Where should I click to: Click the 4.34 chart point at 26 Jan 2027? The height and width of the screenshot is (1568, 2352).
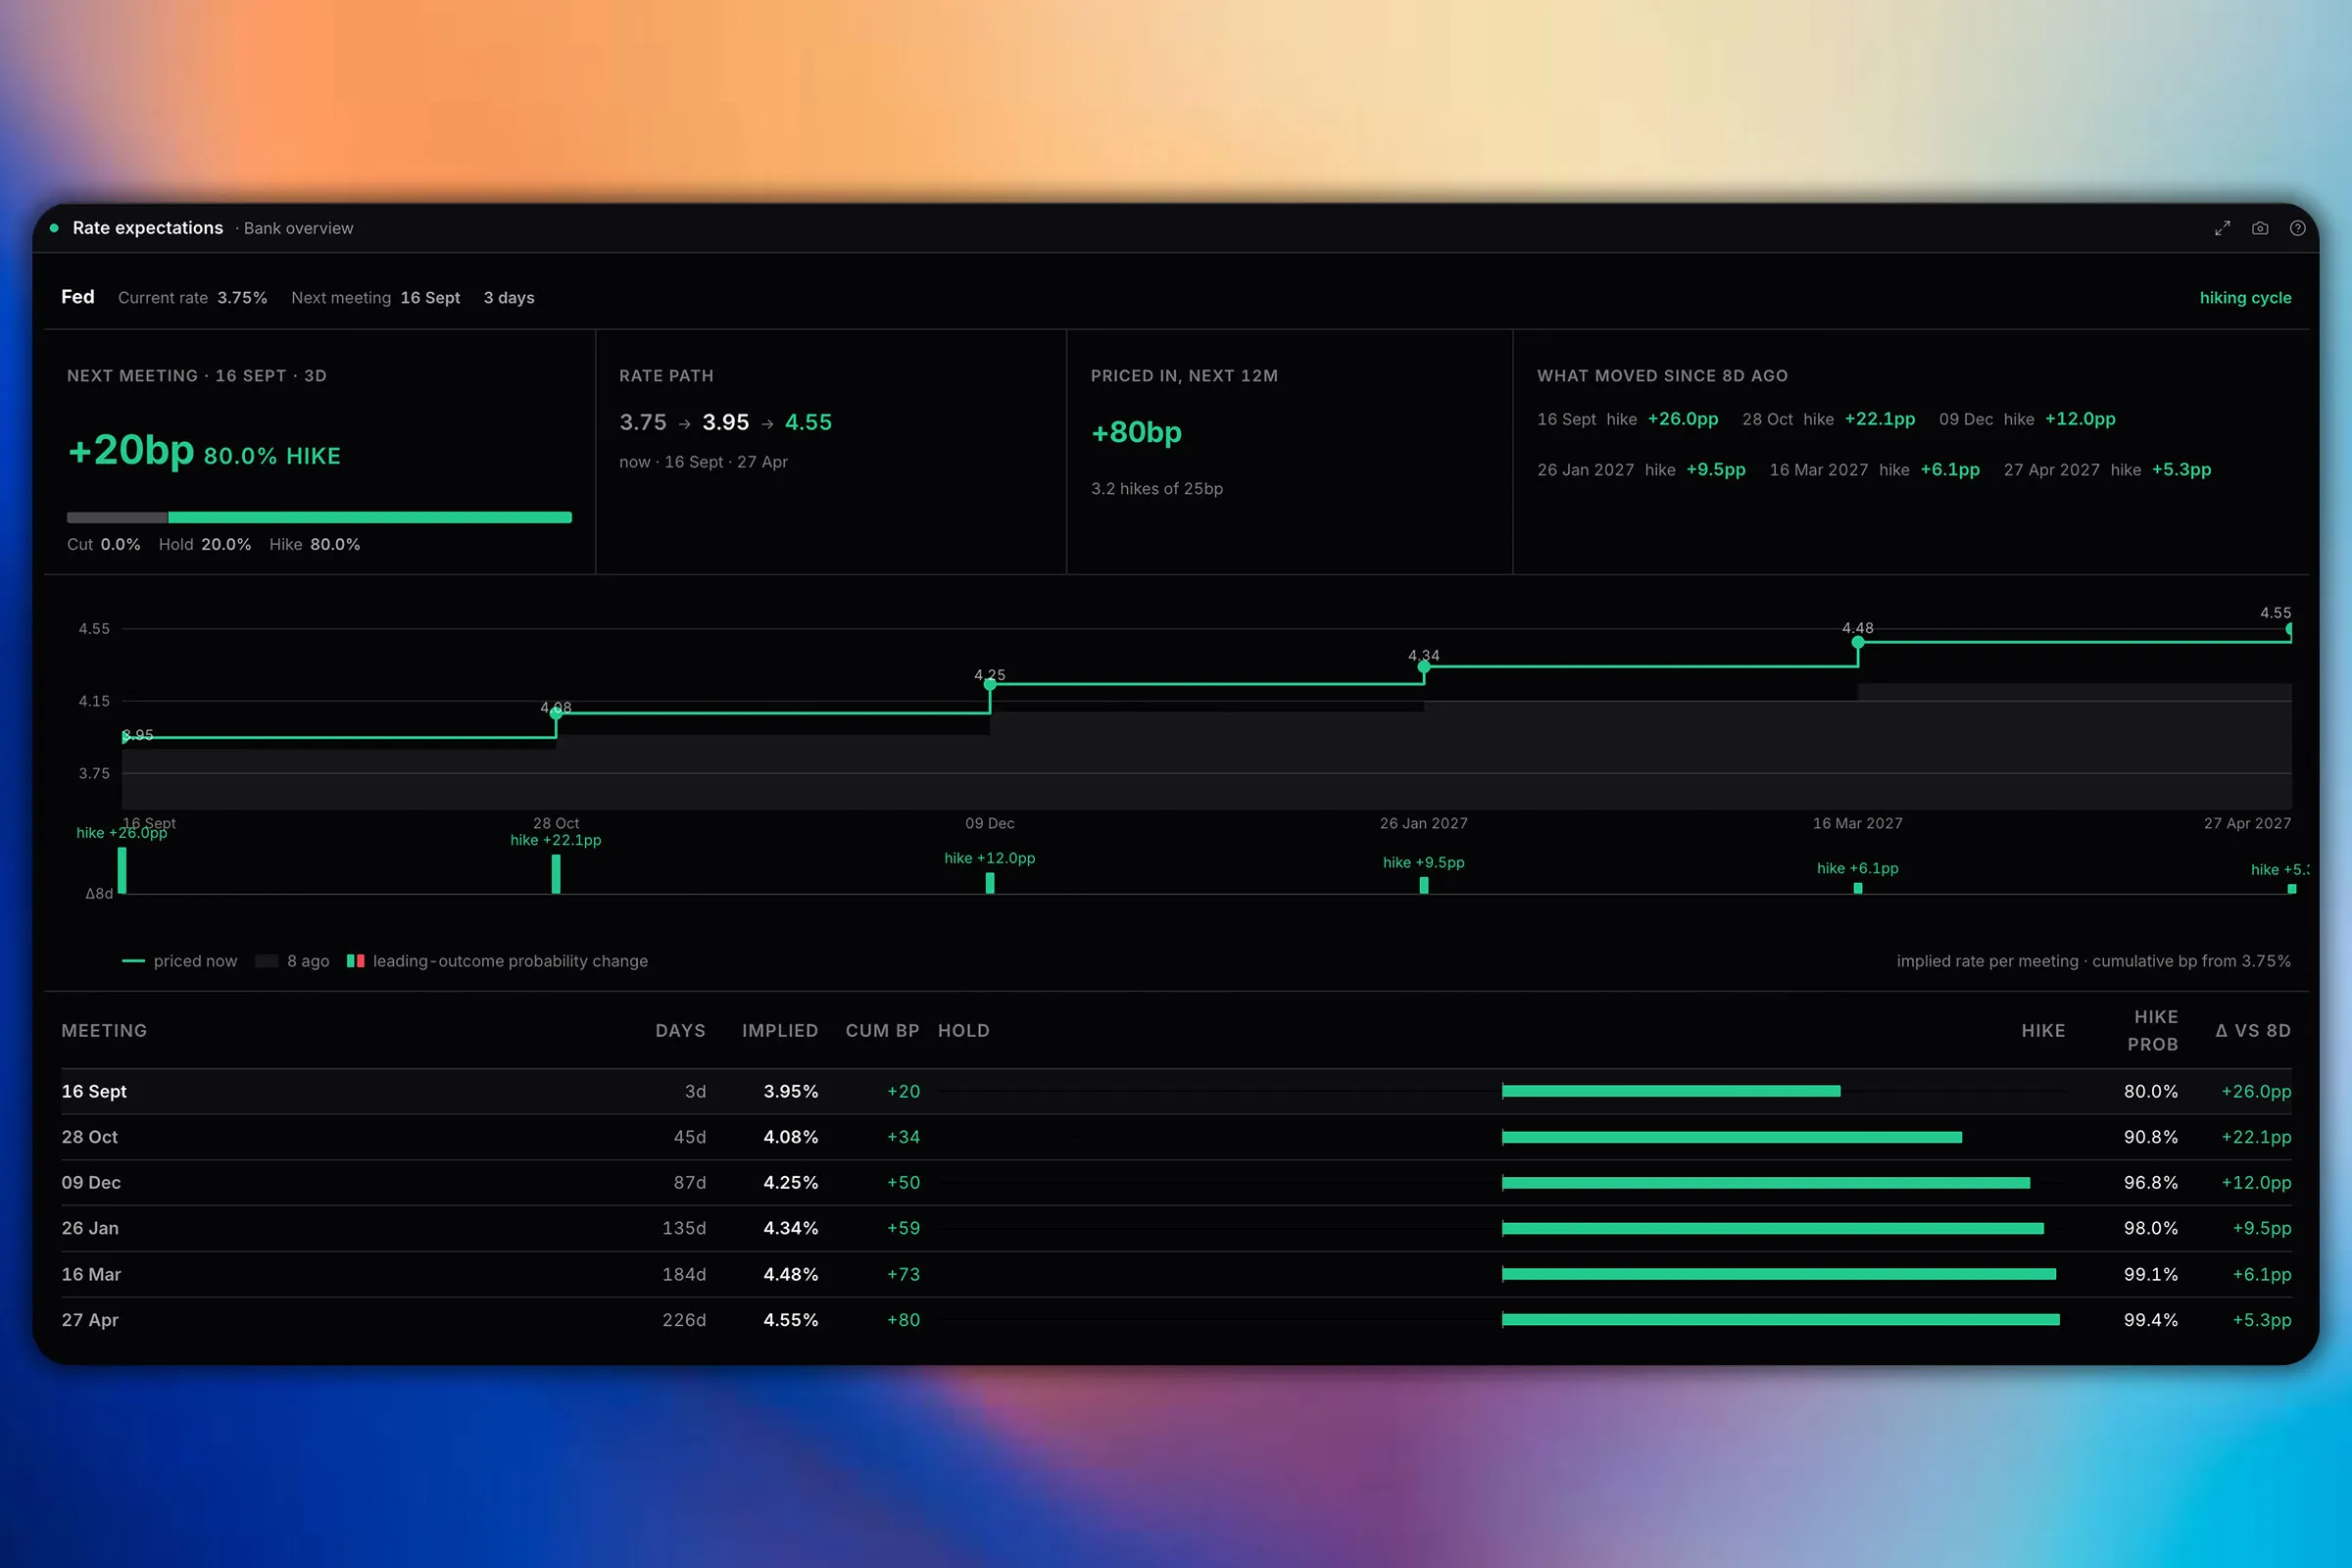(1424, 666)
